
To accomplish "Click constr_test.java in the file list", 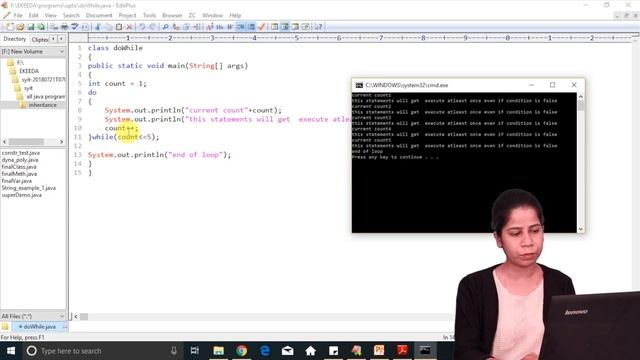I will pyautogui.click(x=20, y=153).
